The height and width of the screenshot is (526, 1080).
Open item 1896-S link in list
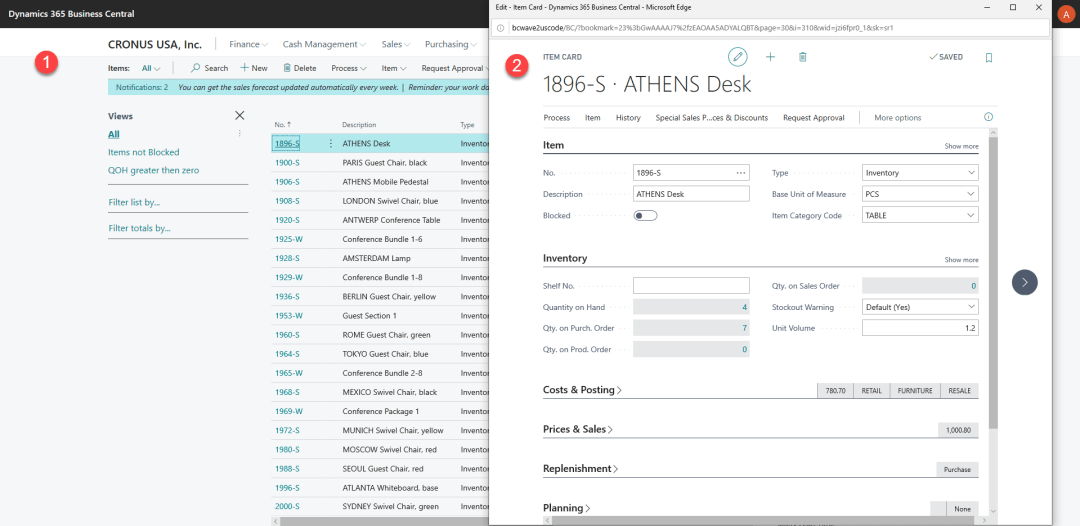(x=287, y=144)
